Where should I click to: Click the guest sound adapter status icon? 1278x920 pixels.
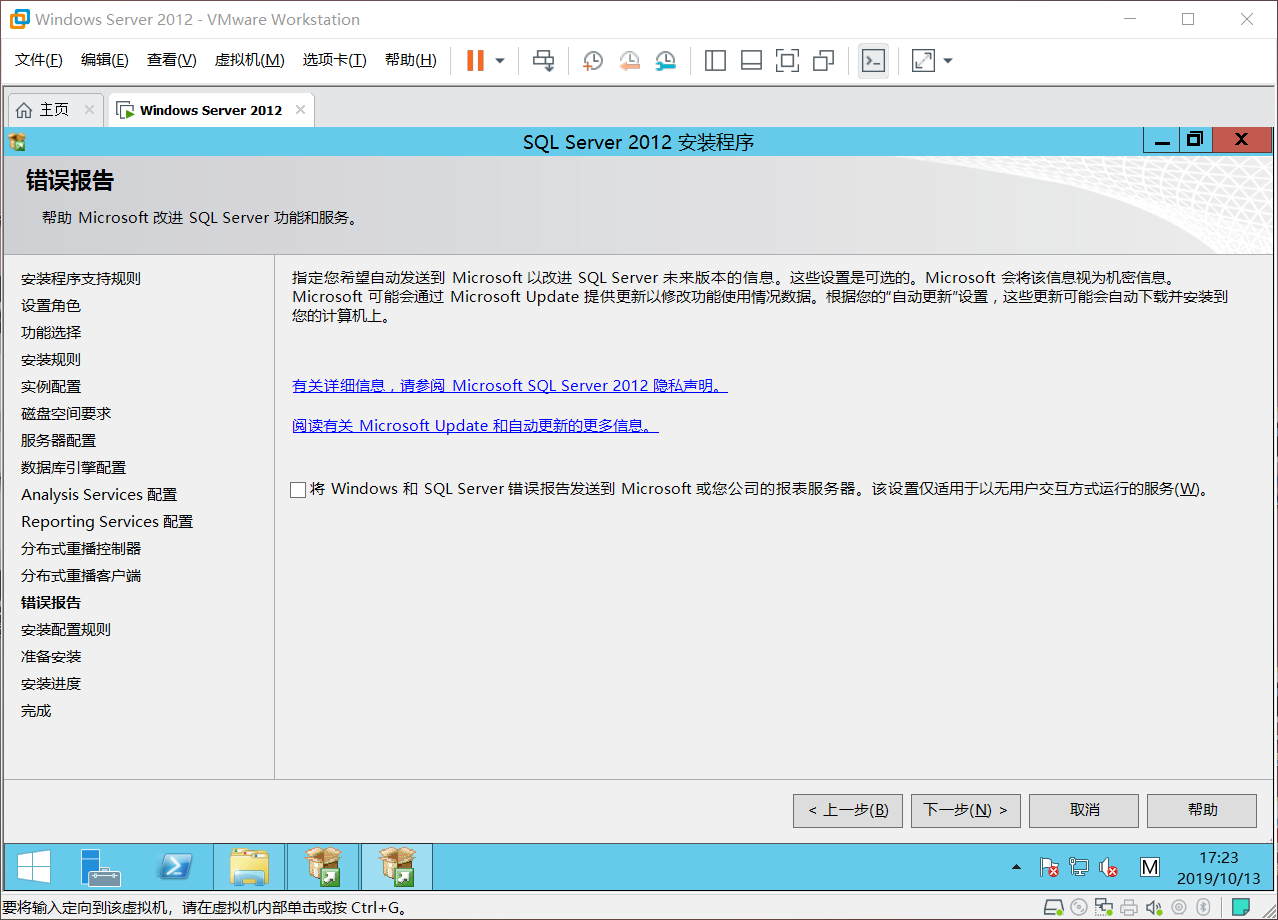1152,907
